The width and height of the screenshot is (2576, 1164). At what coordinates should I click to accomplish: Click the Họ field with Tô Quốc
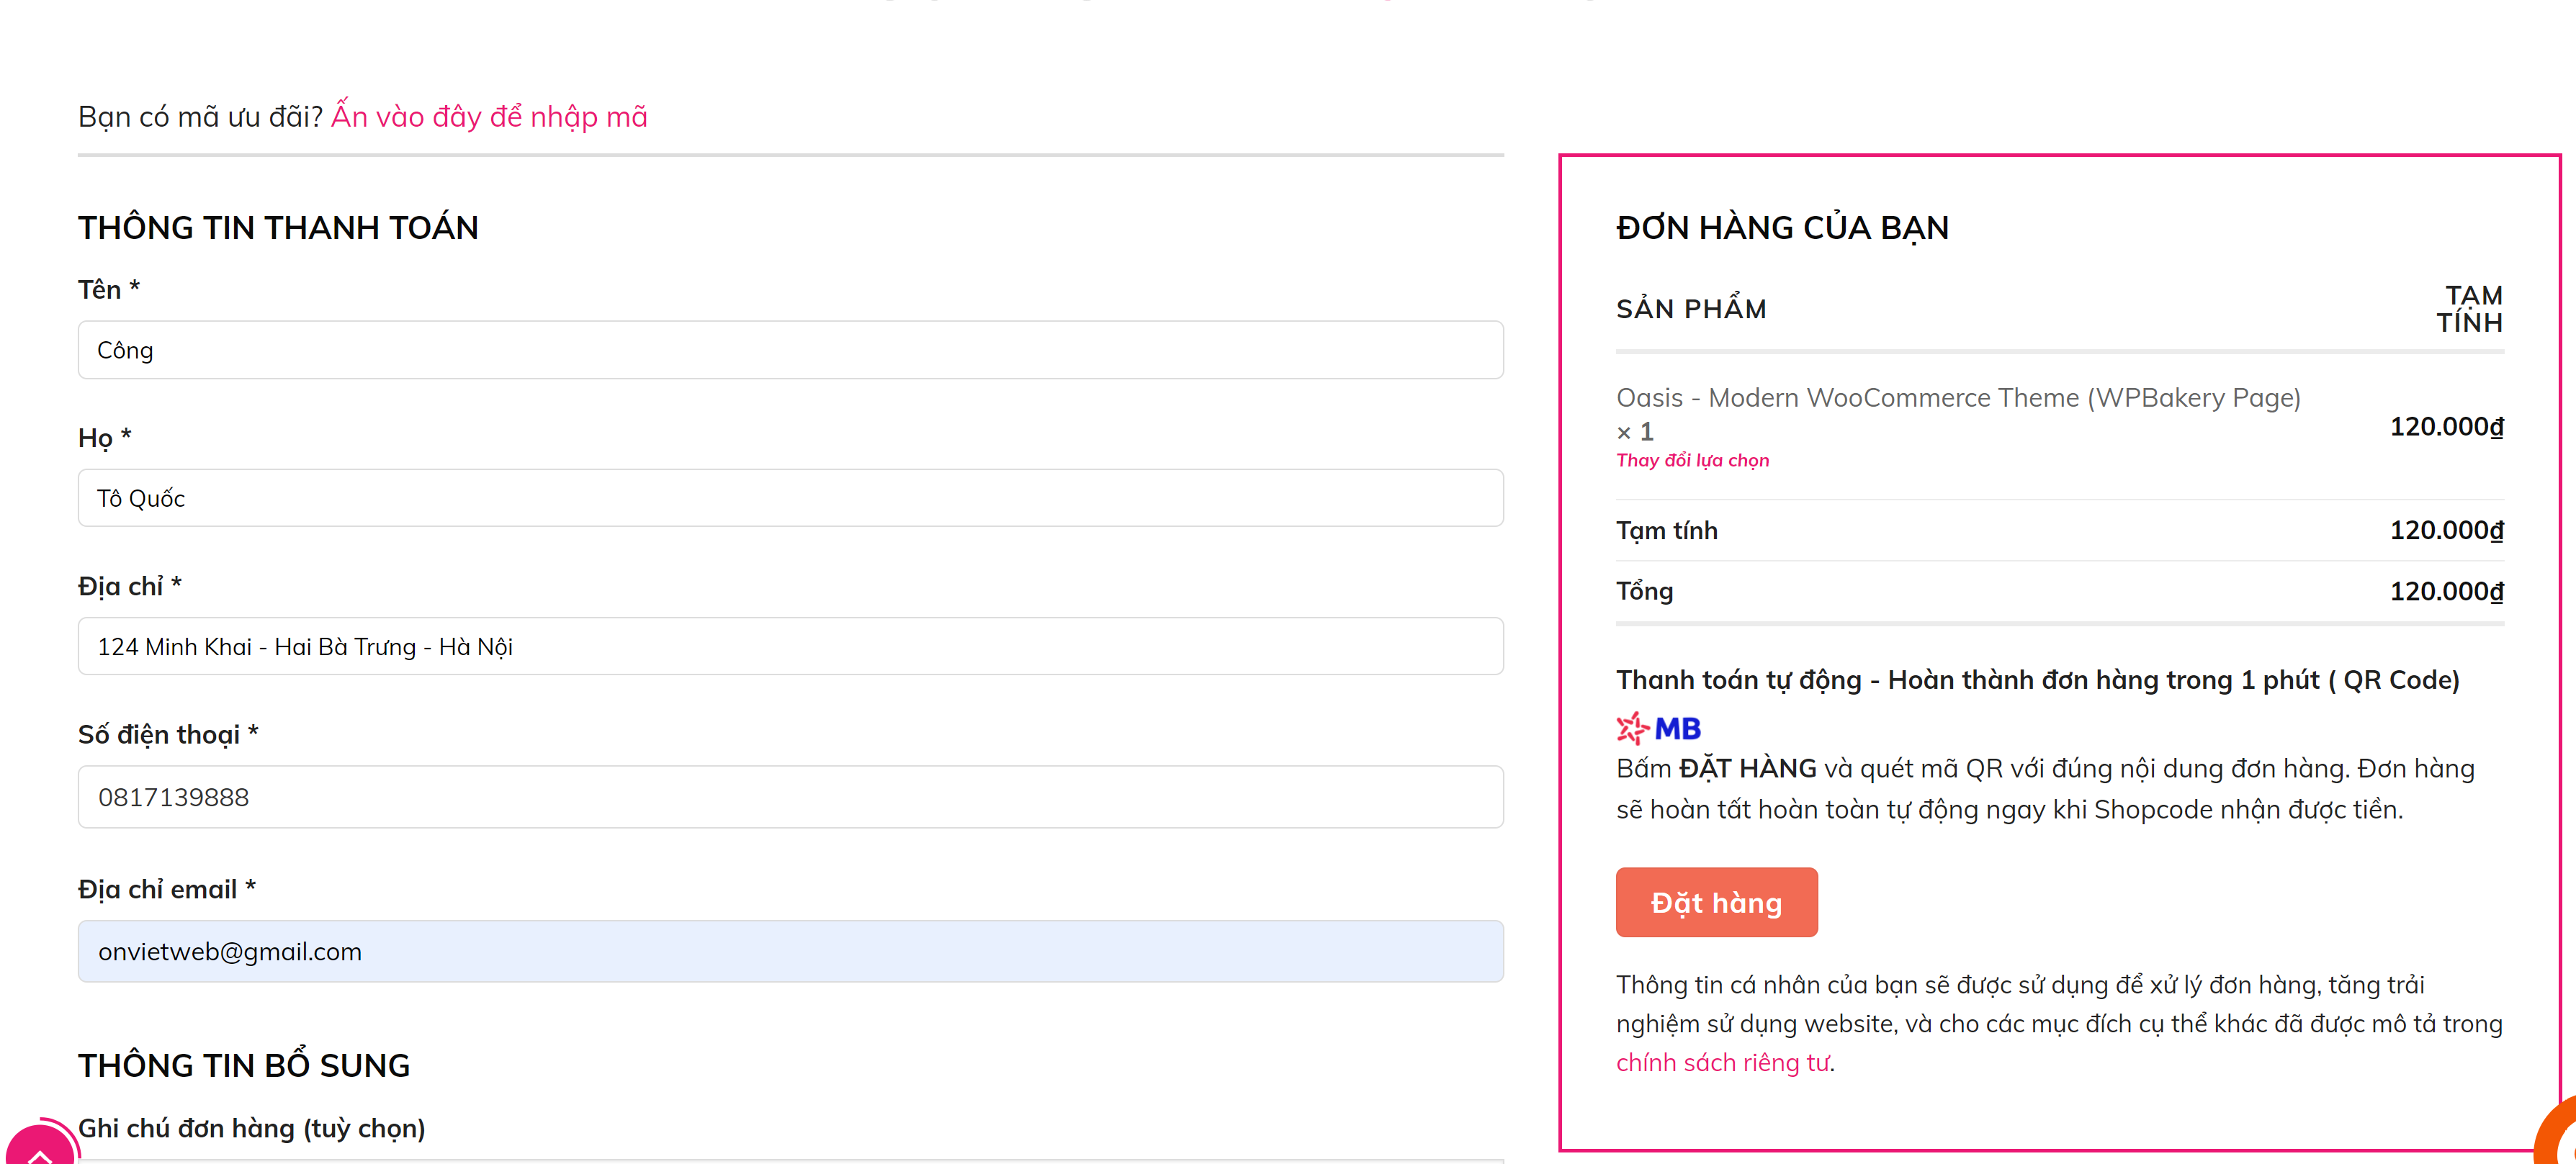point(790,498)
